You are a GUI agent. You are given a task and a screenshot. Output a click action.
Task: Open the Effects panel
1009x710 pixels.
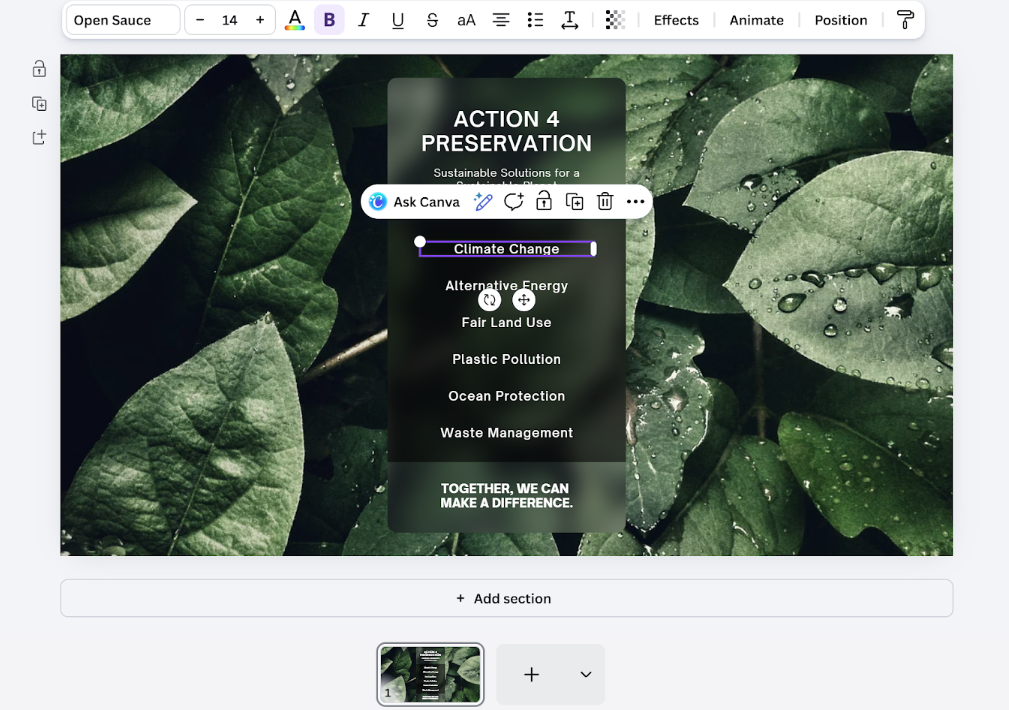coord(676,20)
